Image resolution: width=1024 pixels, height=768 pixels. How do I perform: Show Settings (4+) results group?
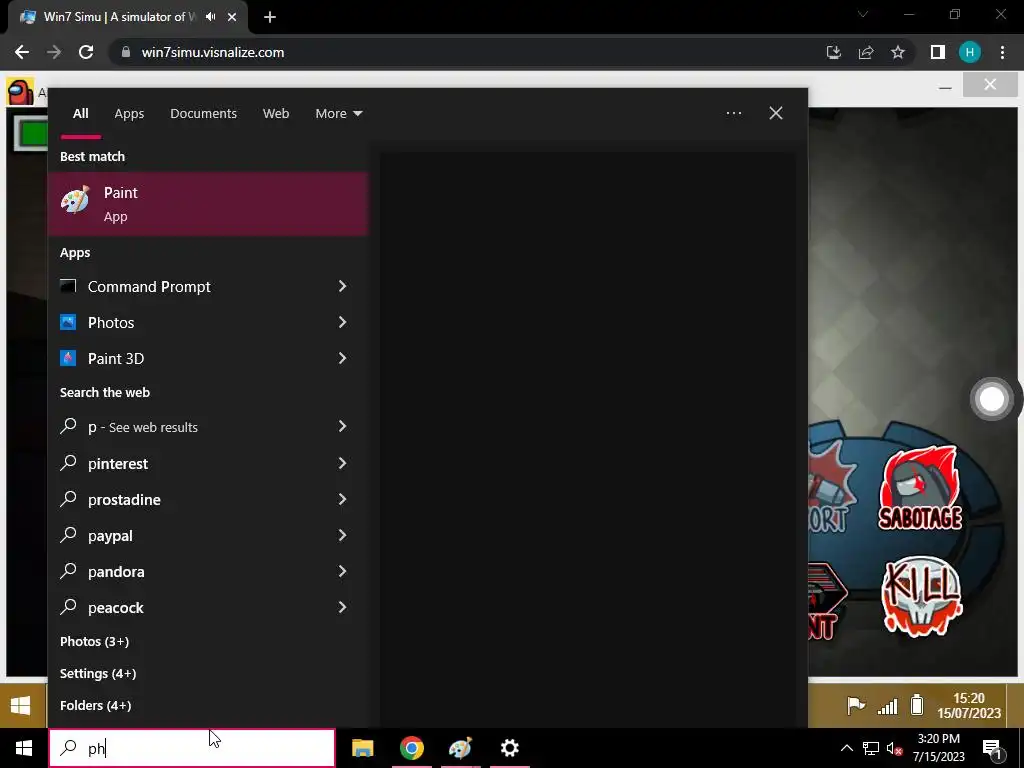[98, 673]
